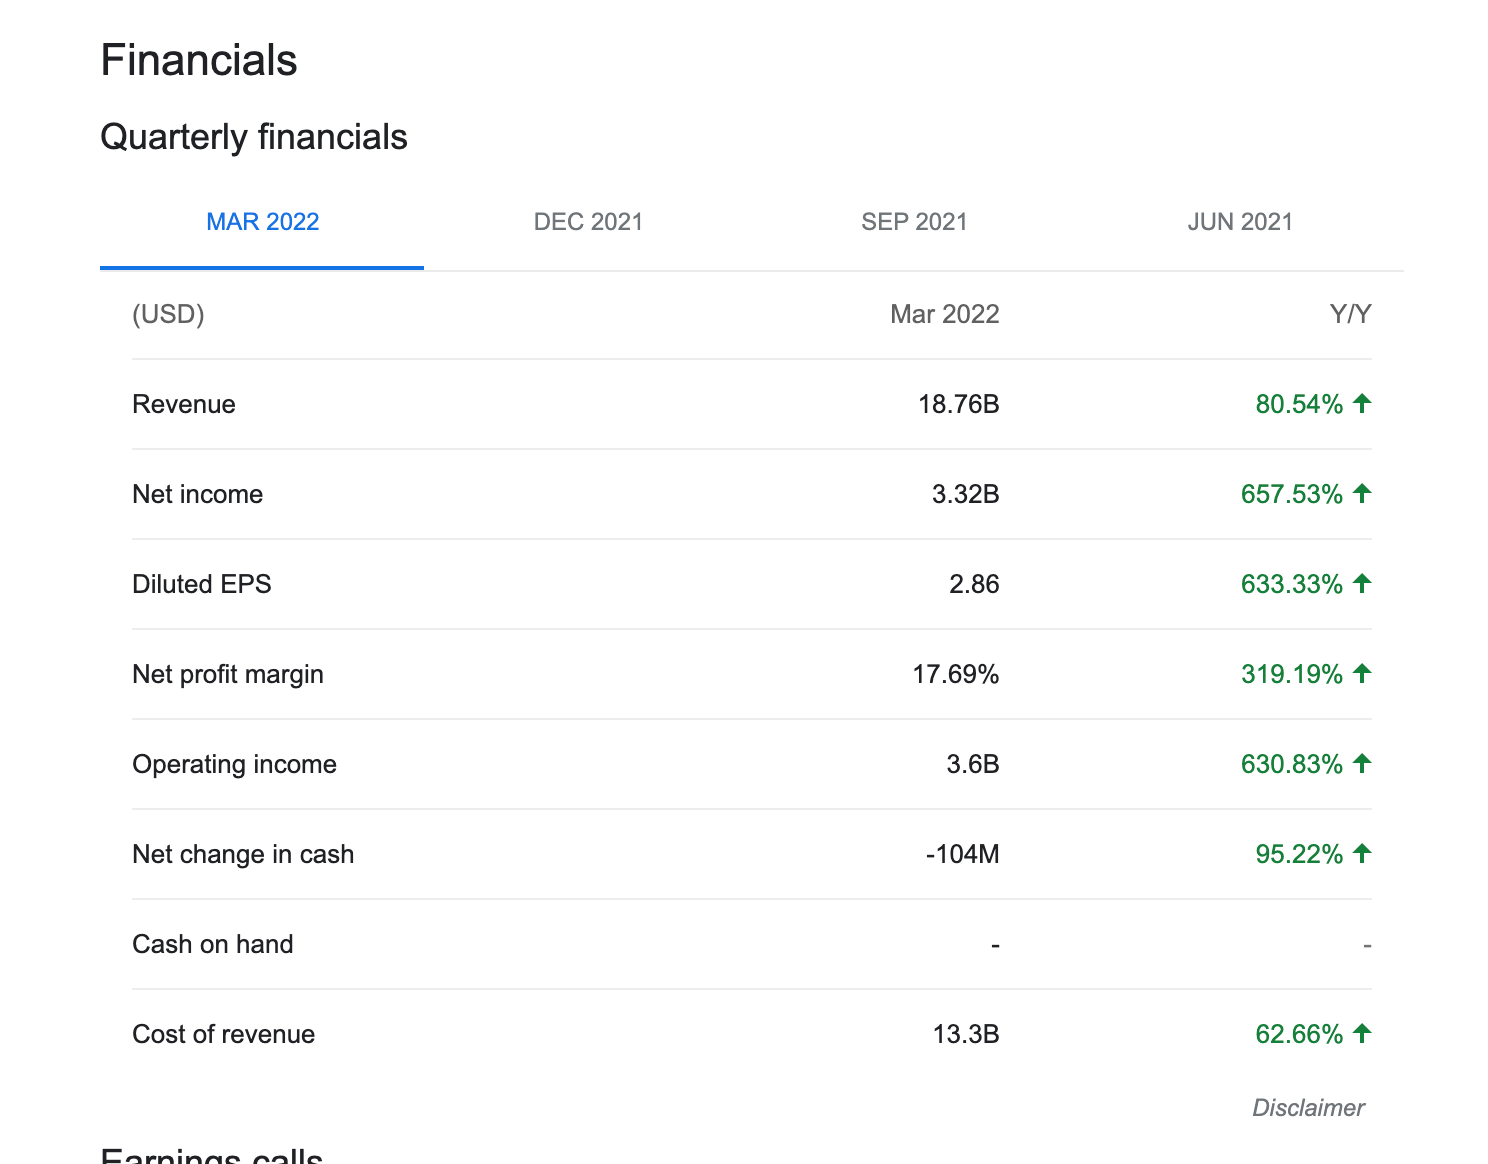1488x1164 pixels.
Task: Click the Cost of revenue up arrow
Action: tap(1361, 1034)
